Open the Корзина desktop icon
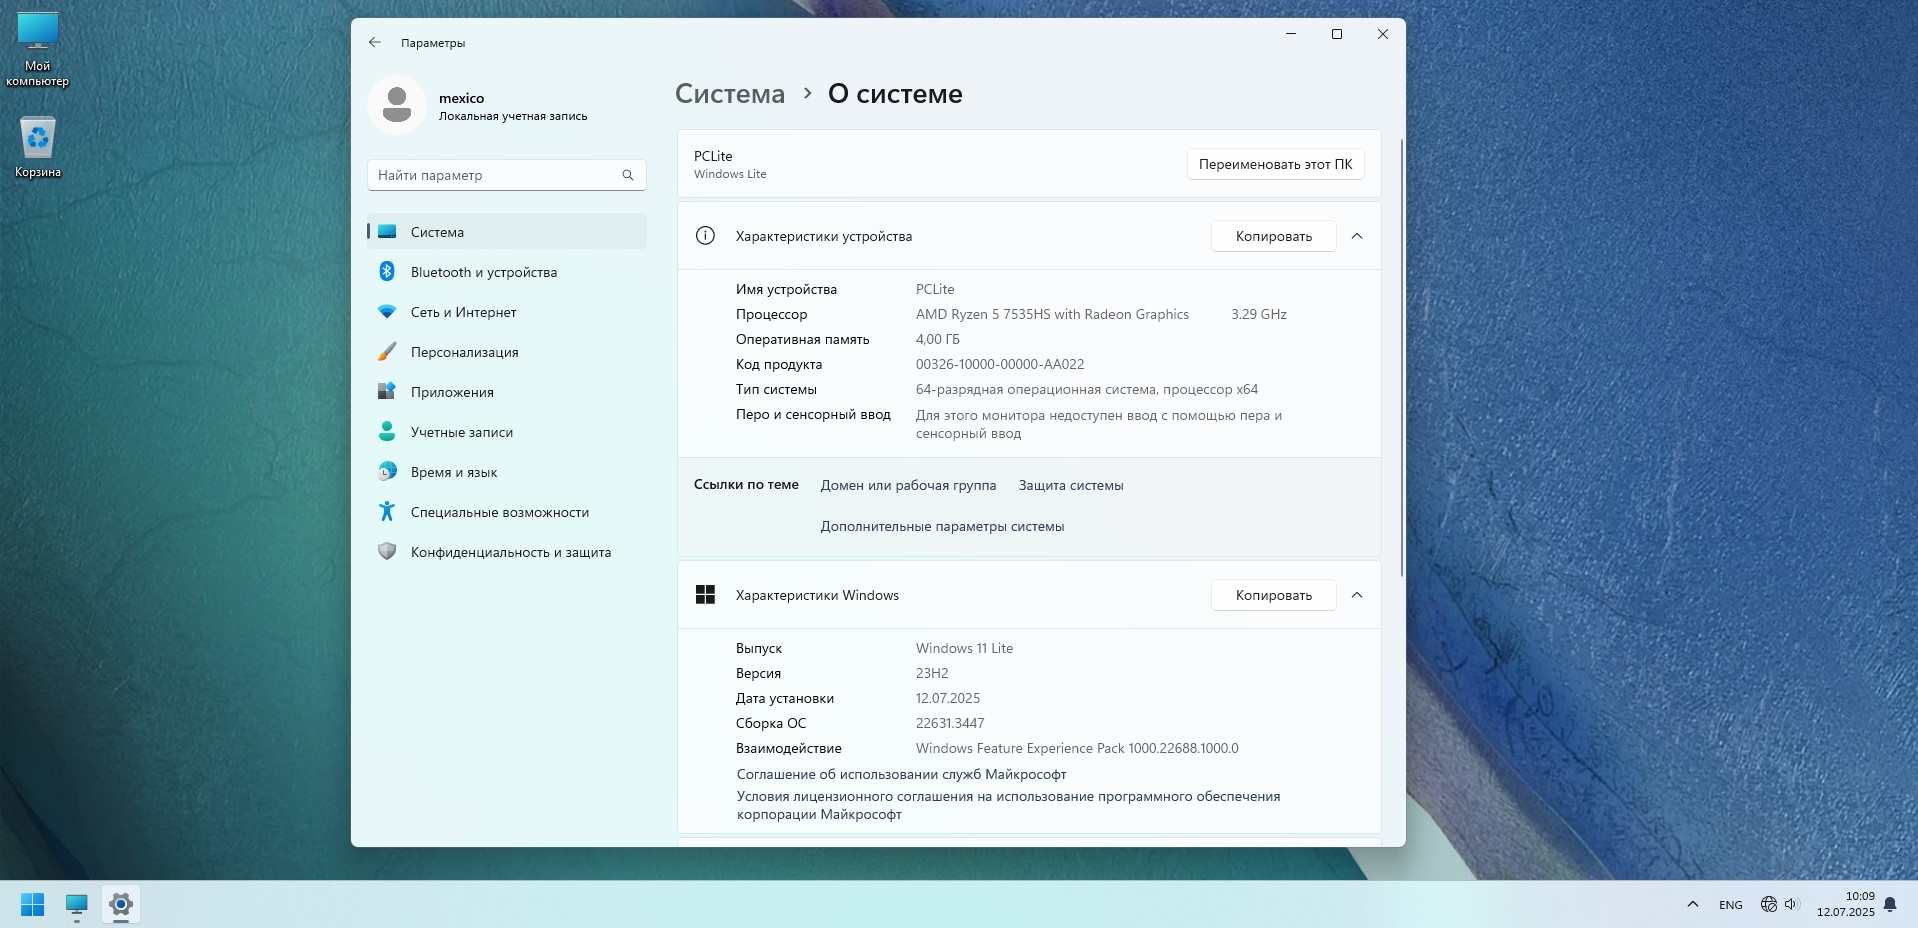Image resolution: width=1918 pixels, height=928 pixels. point(38,148)
